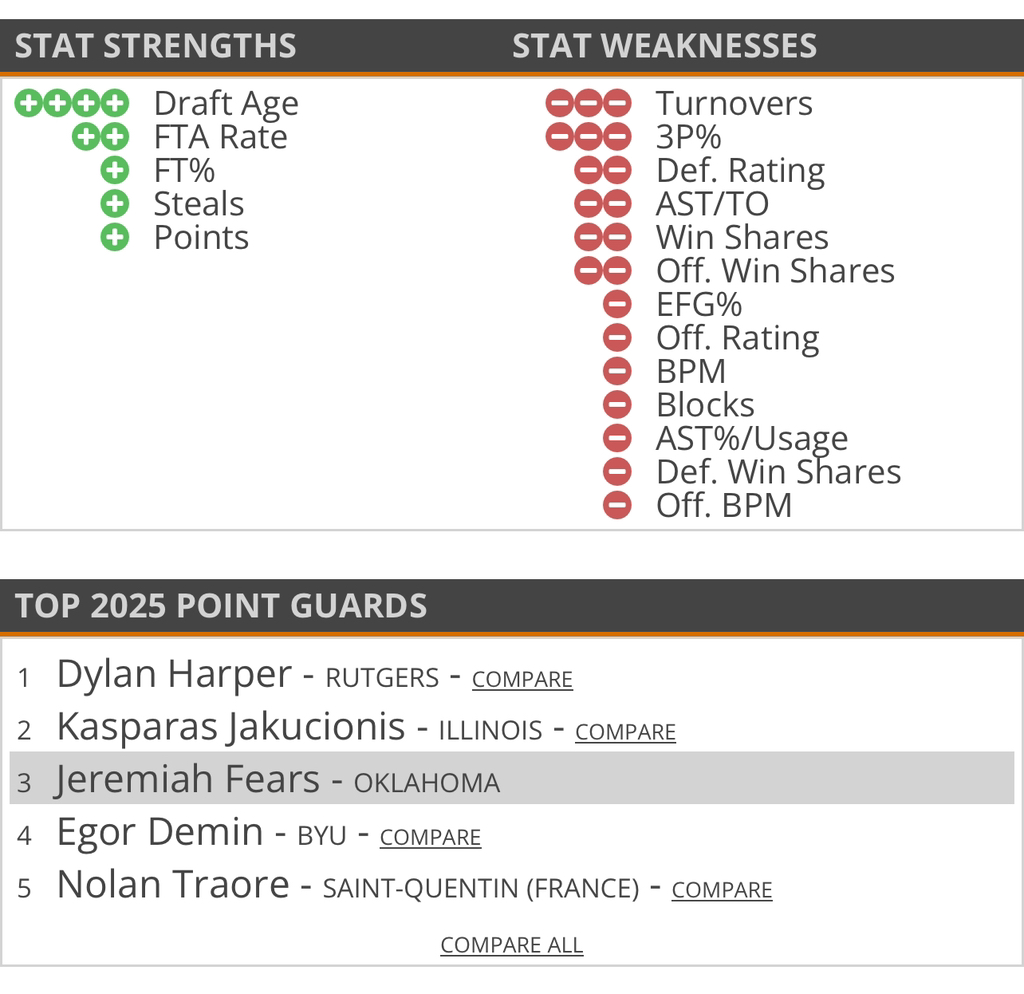Click the Stat Strengths header
Image resolution: width=1024 pixels, height=994 pixels.
click(x=156, y=46)
